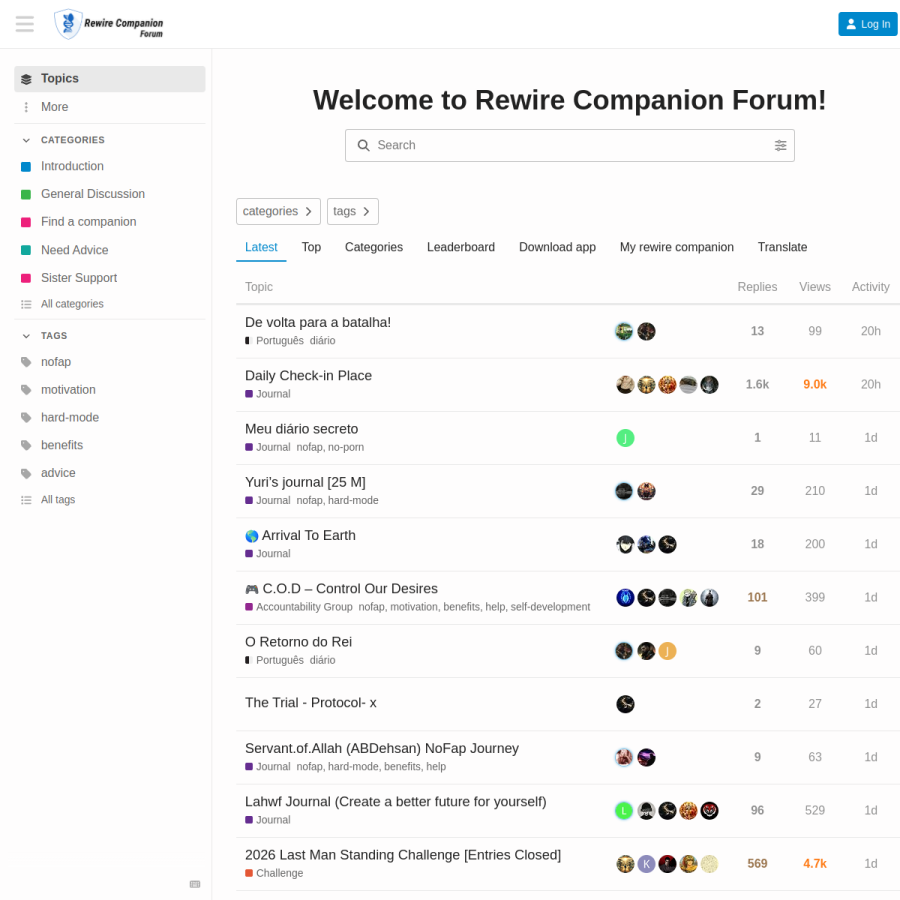Click first avatar on Servant.of.Allah row

624,757
